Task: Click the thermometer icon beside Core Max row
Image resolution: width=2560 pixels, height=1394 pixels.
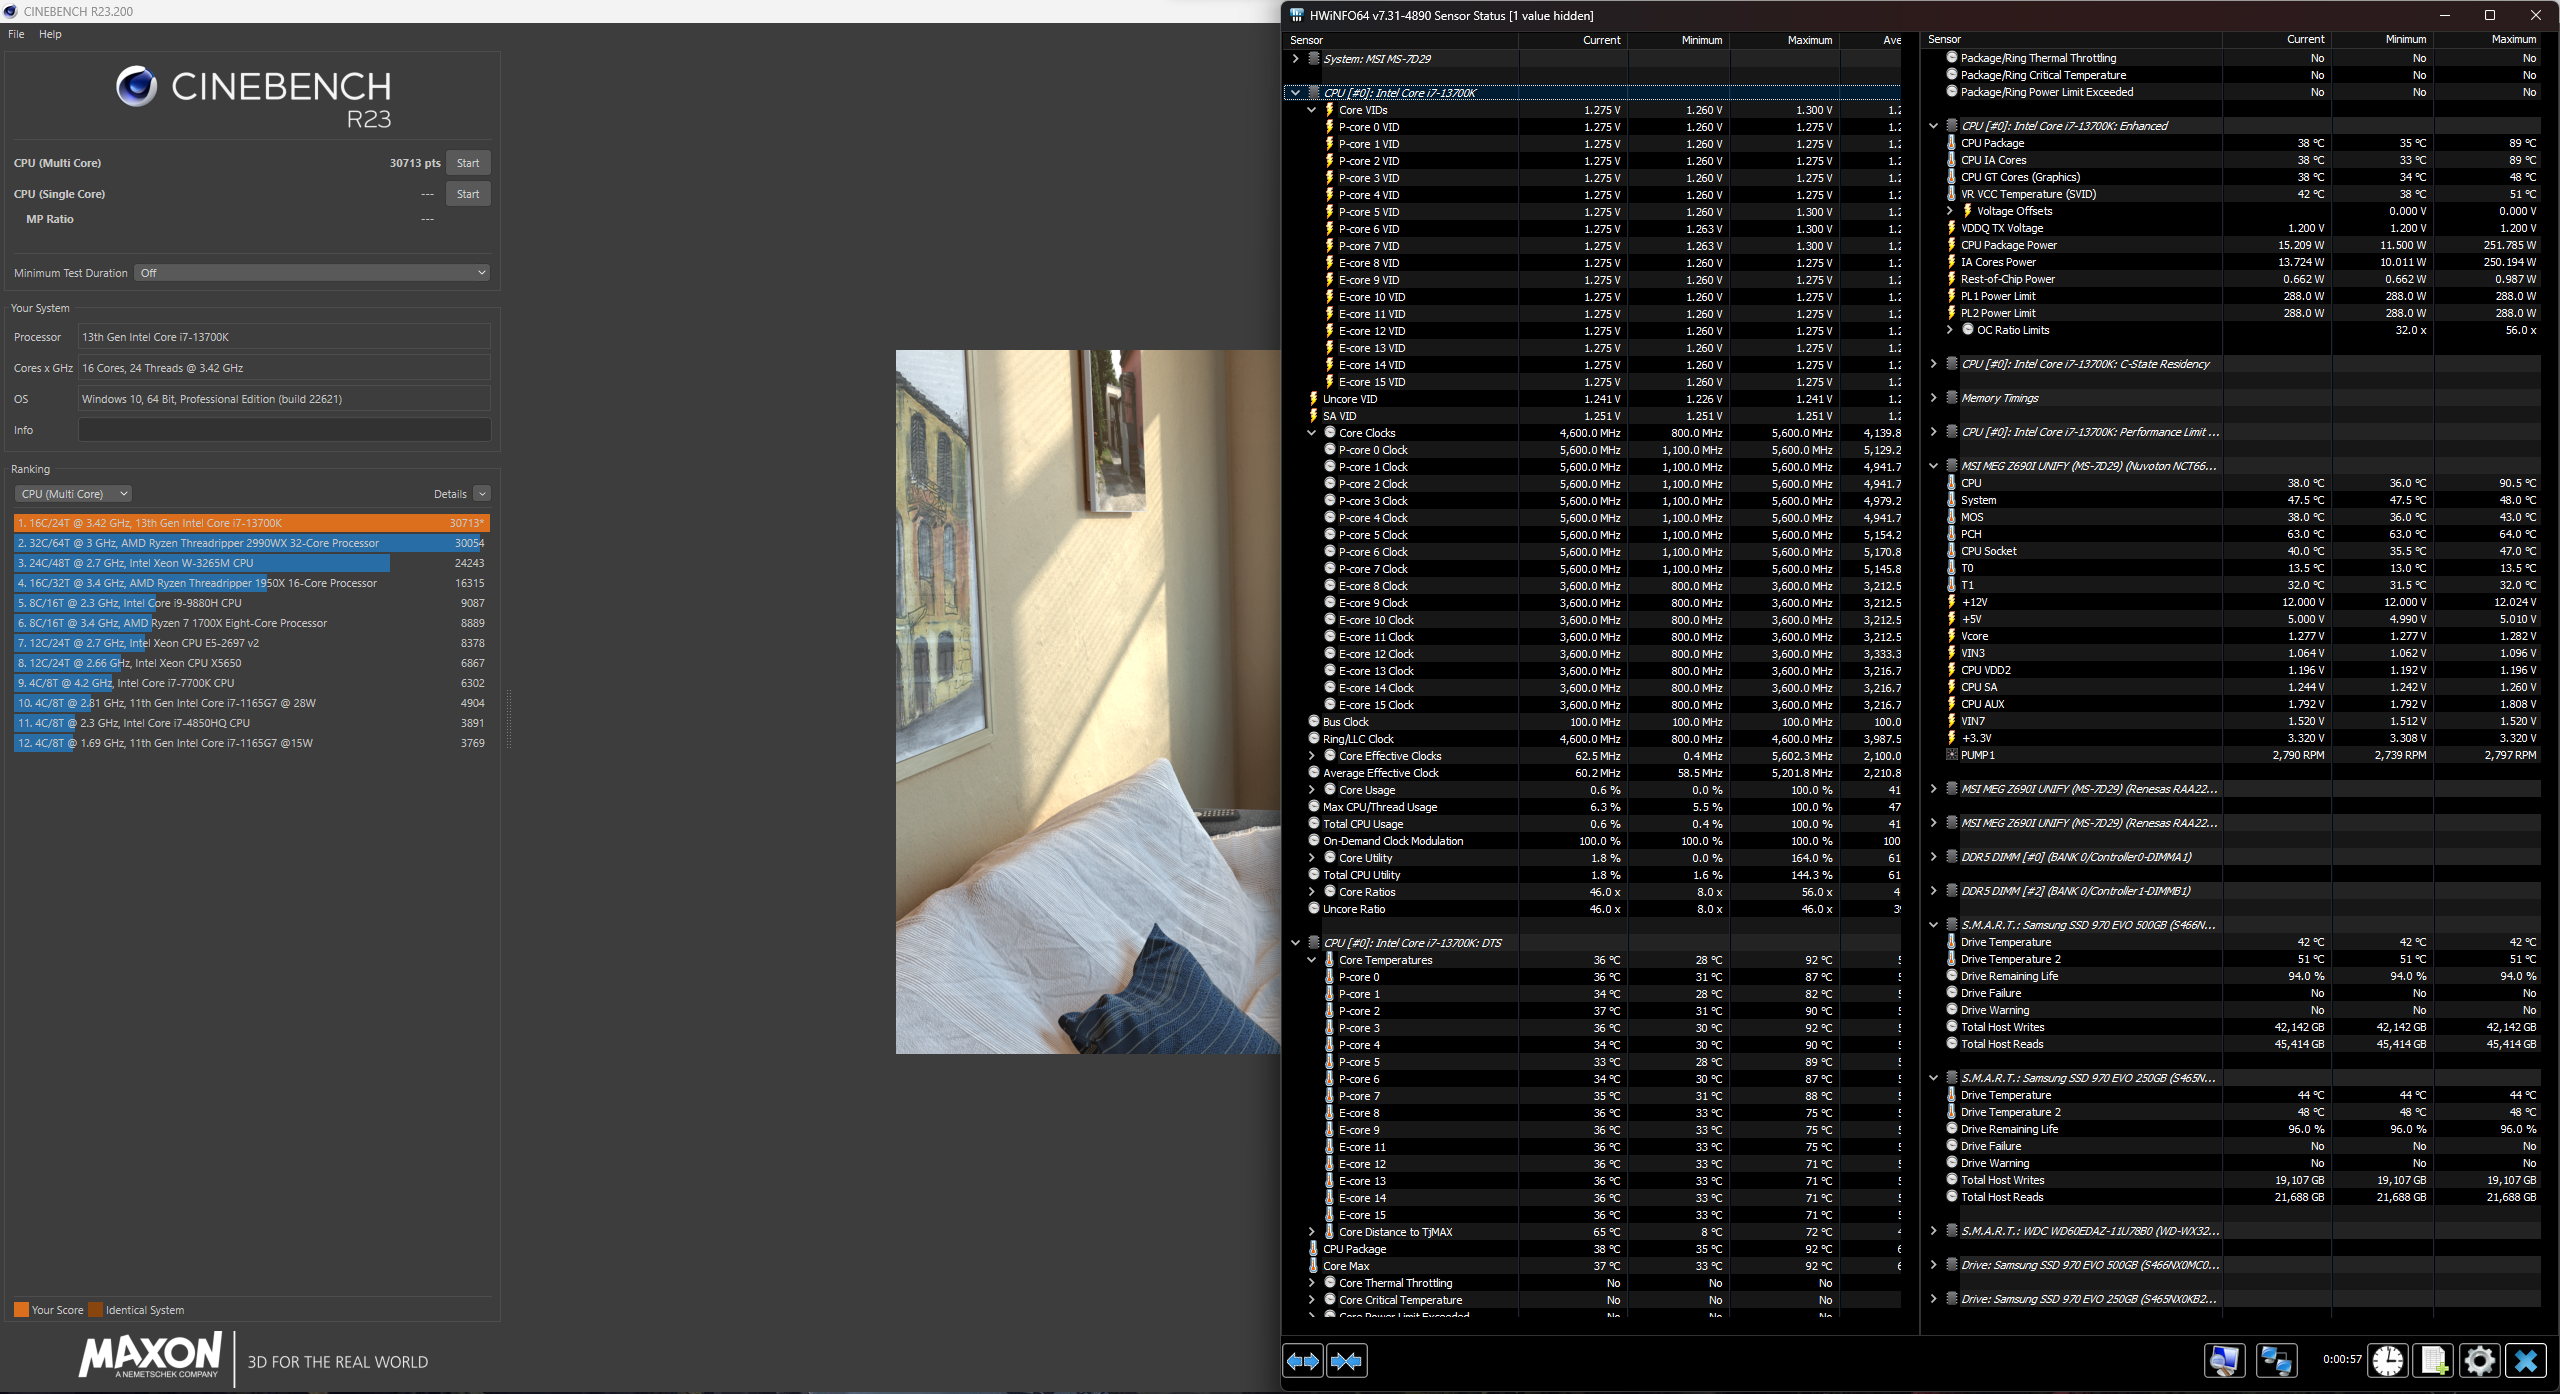Action: coord(1314,1266)
